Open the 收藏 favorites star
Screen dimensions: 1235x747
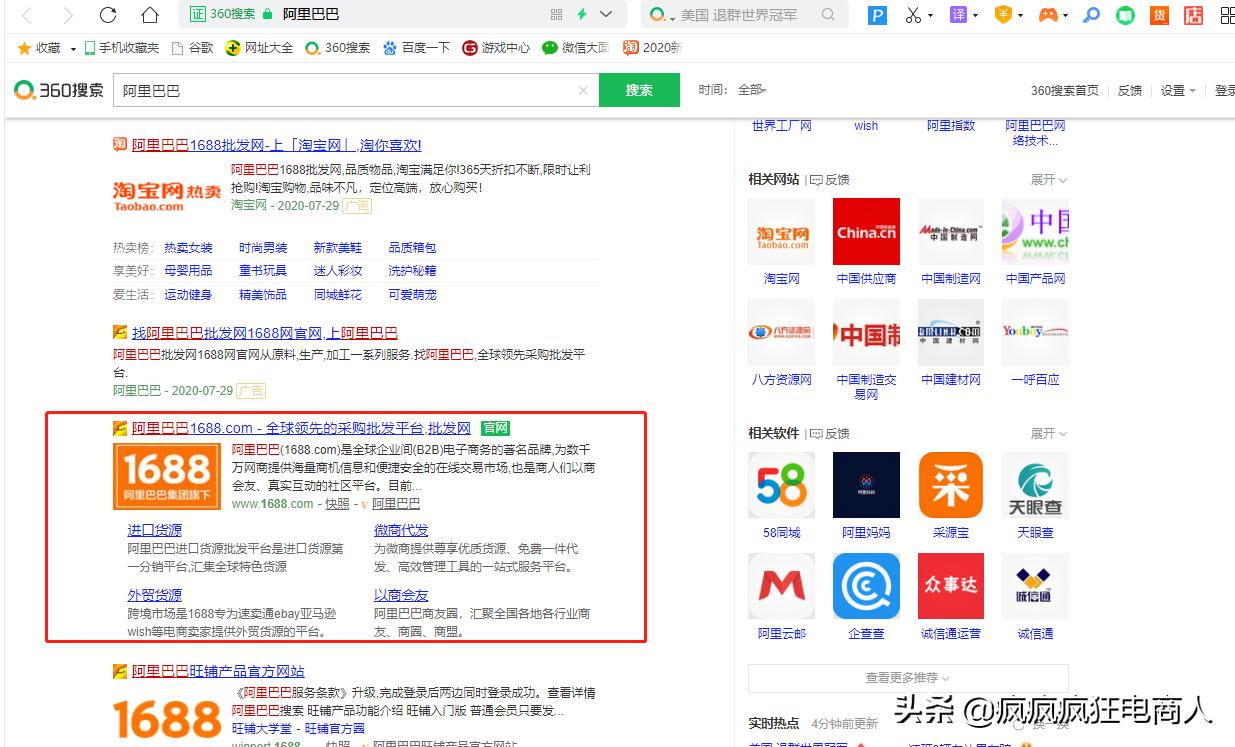click(25, 48)
